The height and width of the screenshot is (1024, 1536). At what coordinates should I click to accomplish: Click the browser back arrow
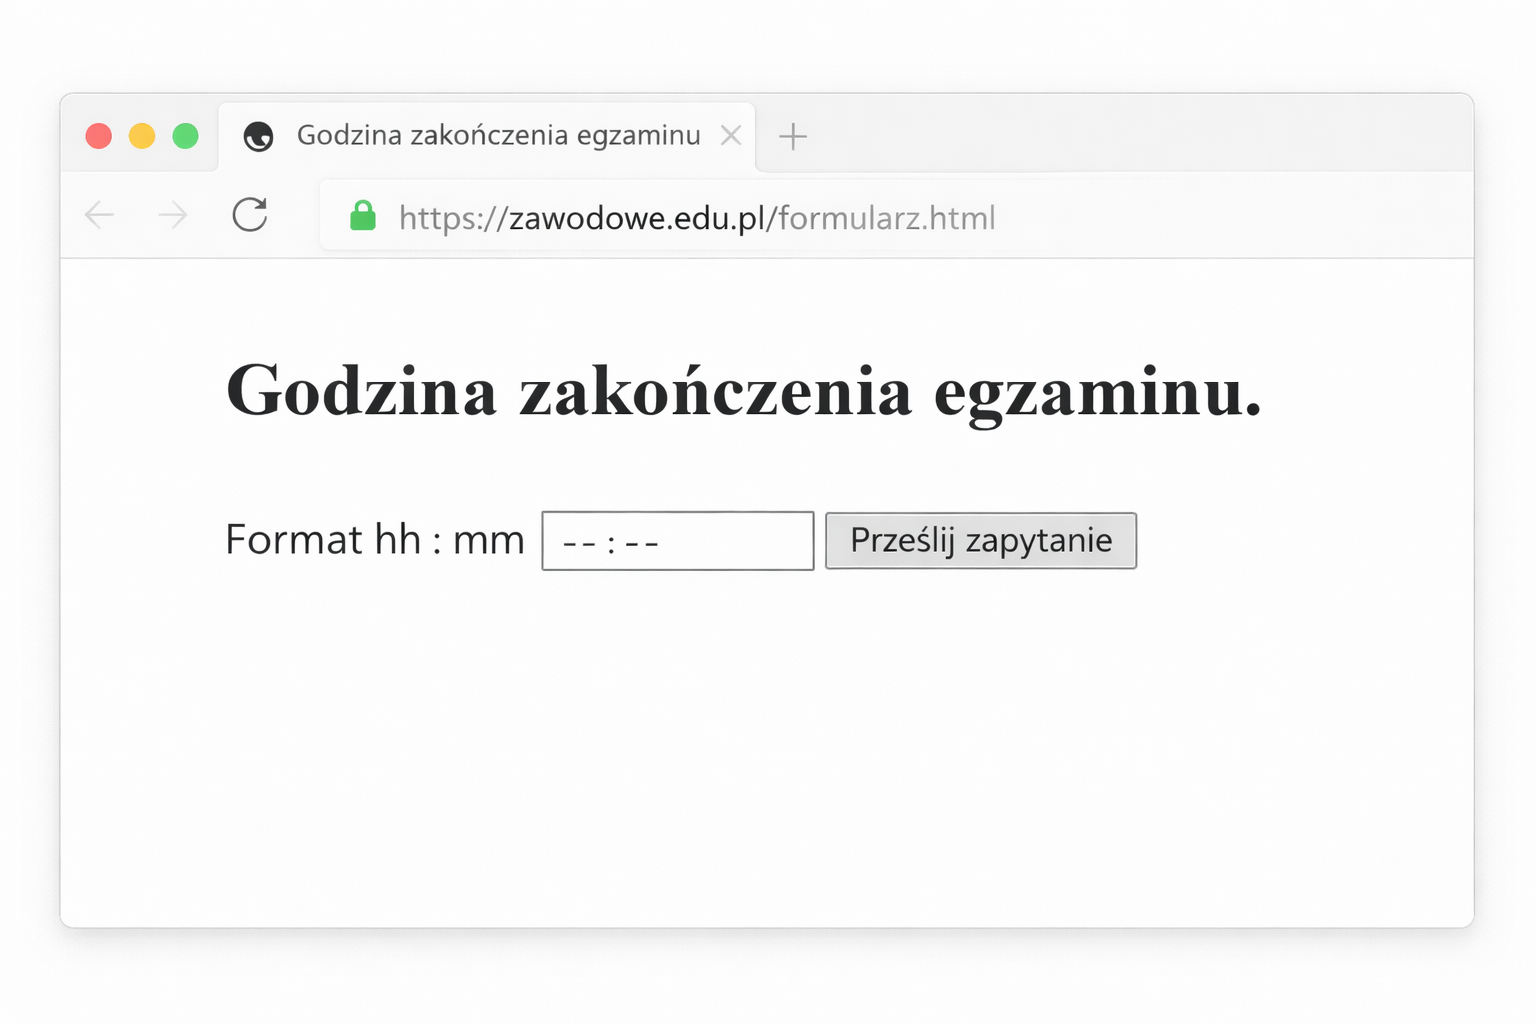100,215
